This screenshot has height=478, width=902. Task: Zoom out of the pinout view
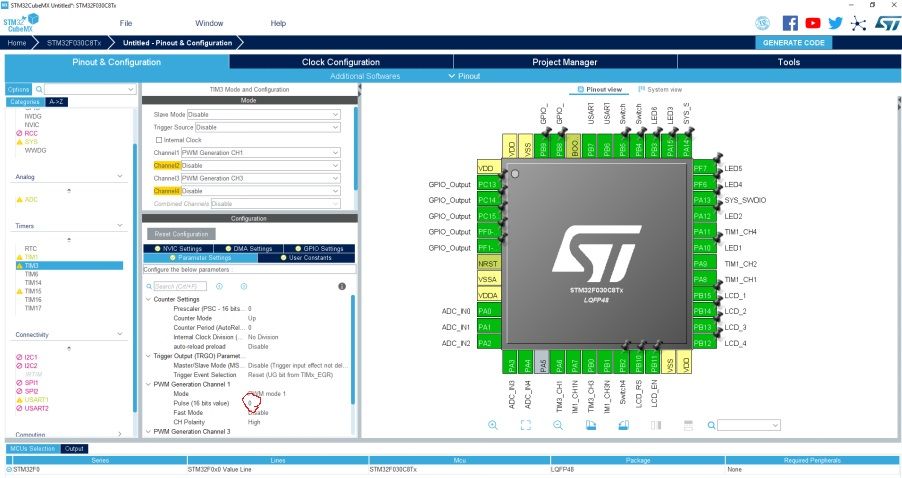click(x=558, y=425)
